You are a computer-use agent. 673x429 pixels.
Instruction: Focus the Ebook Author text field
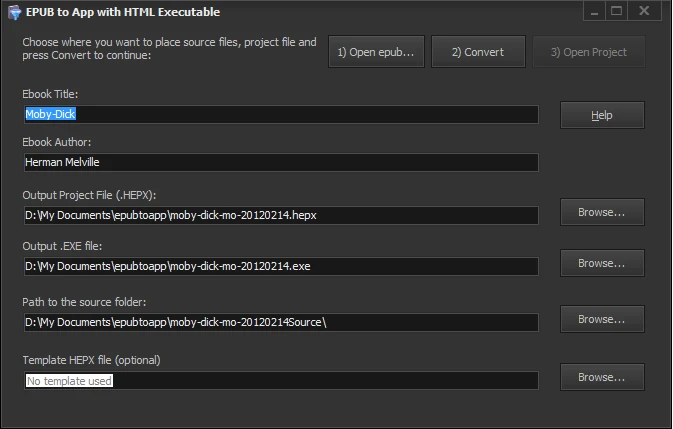coord(280,162)
